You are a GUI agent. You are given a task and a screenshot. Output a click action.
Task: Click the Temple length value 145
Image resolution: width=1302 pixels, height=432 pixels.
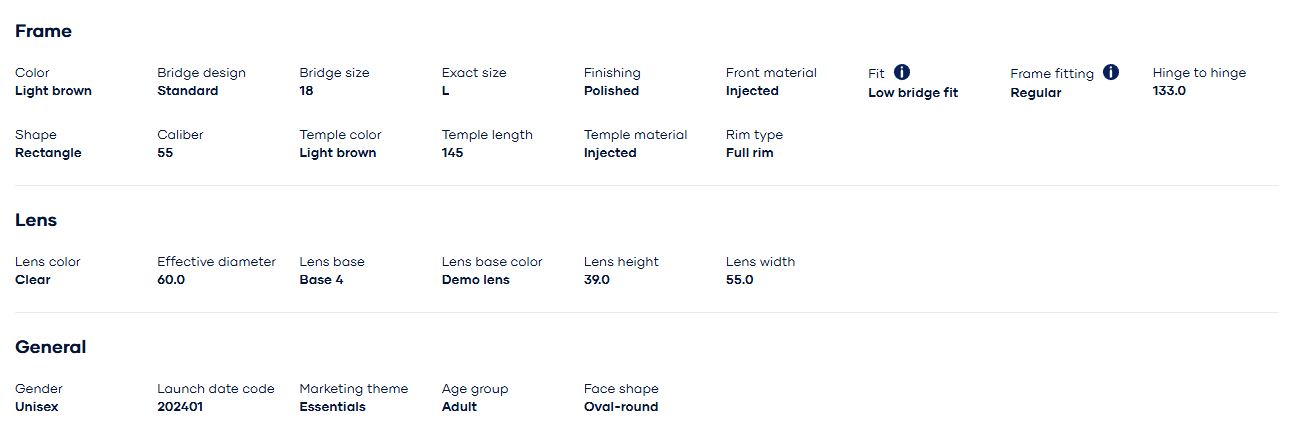452,153
